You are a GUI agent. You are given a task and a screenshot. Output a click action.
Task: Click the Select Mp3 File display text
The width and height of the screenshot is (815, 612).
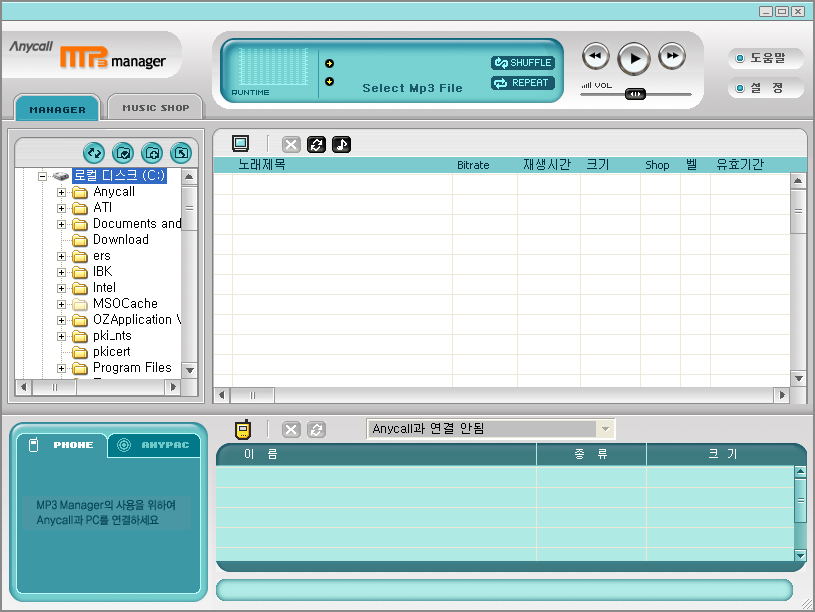point(412,88)
